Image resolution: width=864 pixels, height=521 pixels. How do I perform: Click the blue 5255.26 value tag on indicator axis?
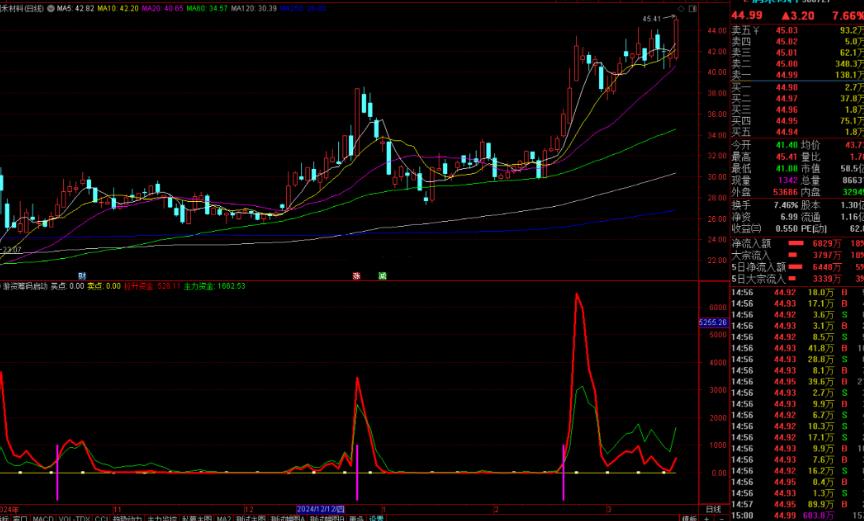(713, 322)
